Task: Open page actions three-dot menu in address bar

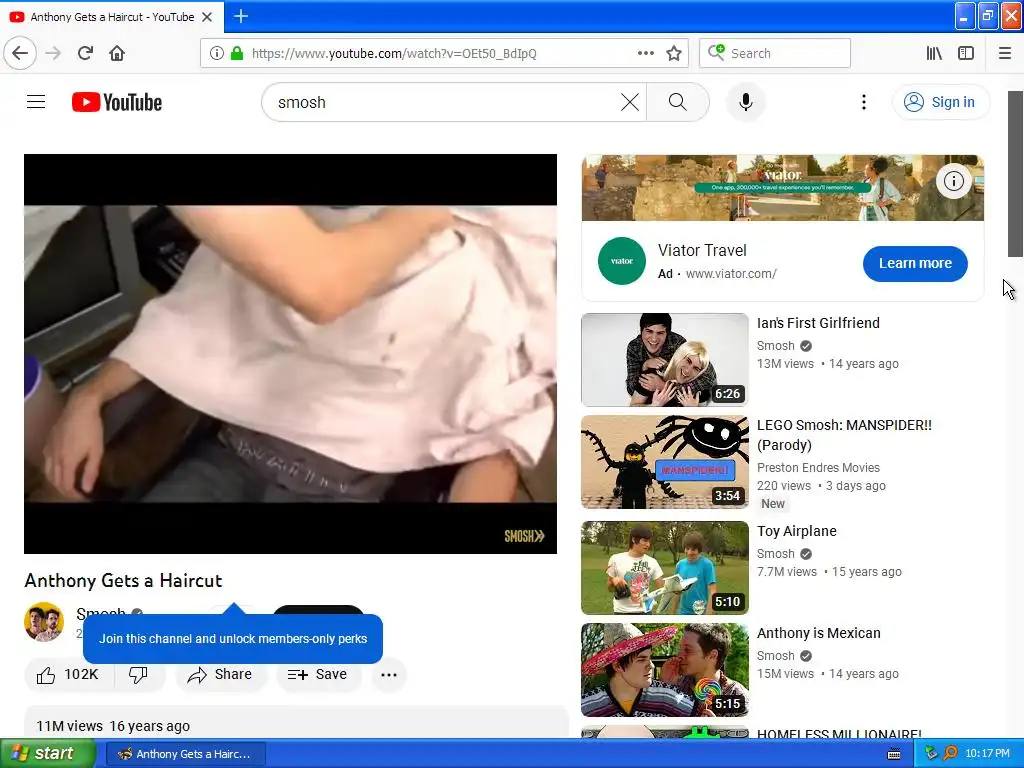Action: coord(645,53)
